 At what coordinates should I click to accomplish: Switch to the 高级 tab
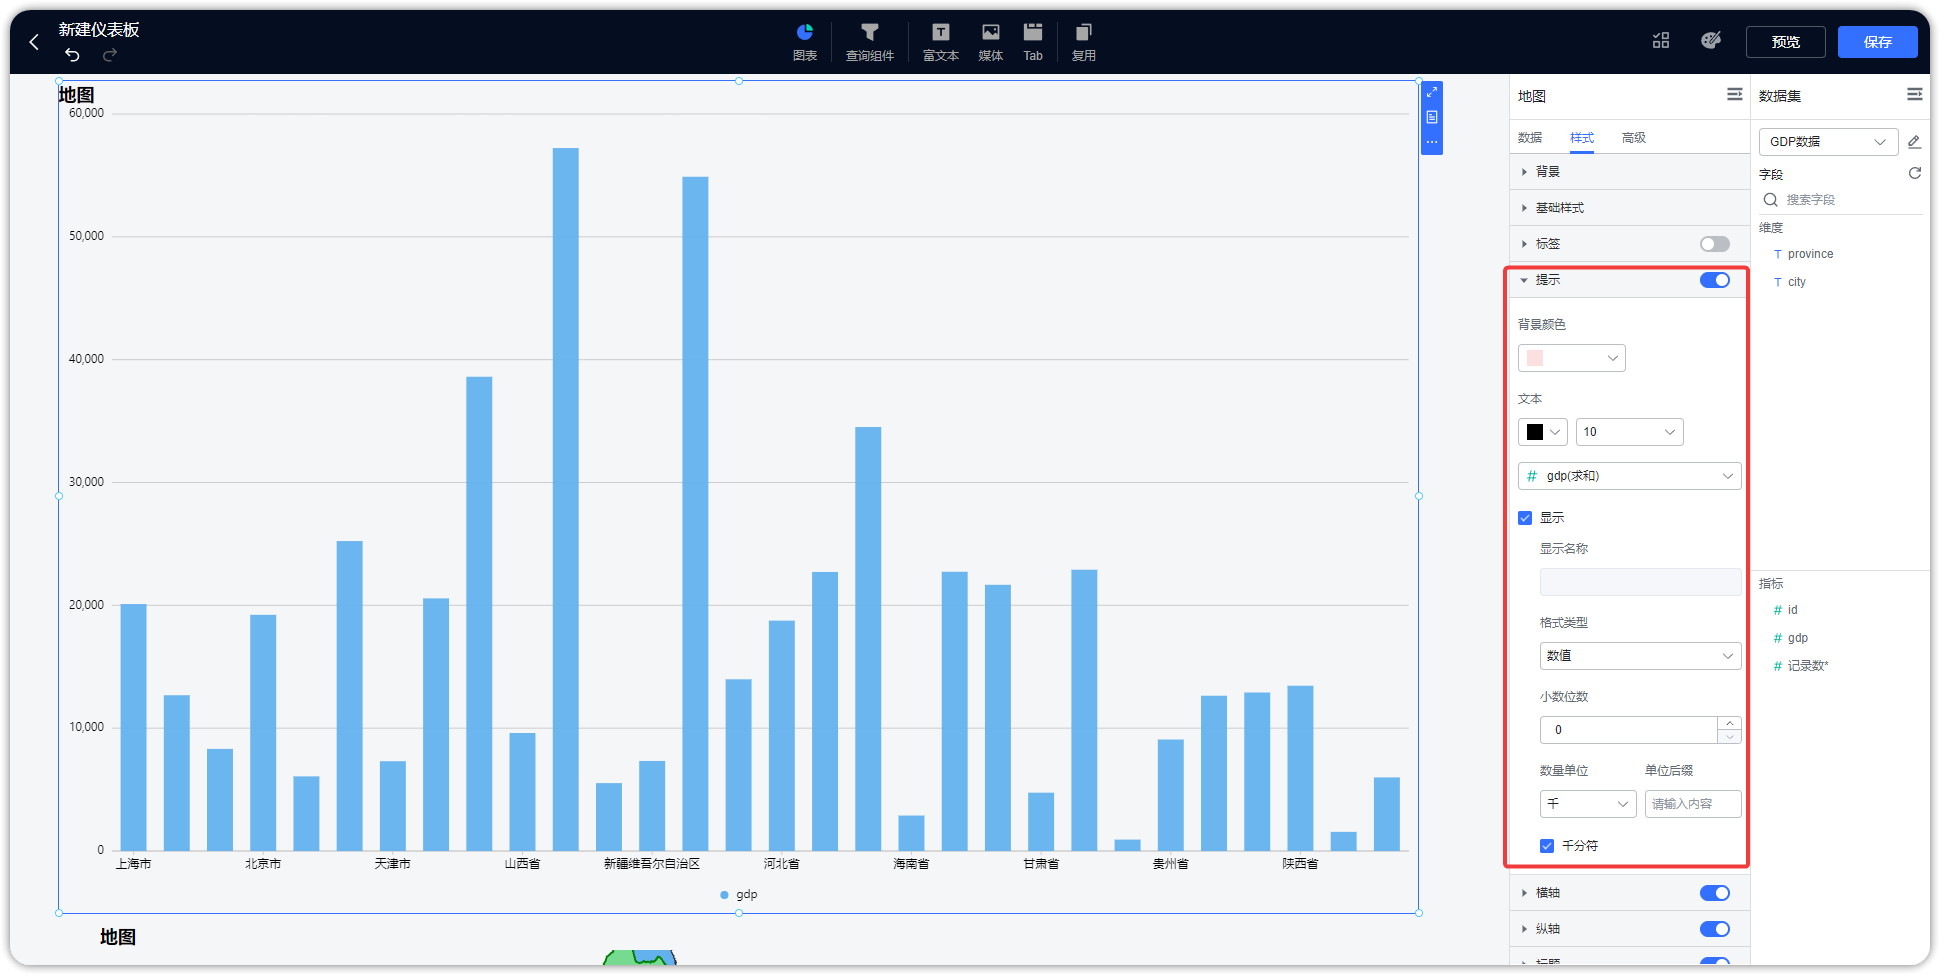tap(1634, 138)
